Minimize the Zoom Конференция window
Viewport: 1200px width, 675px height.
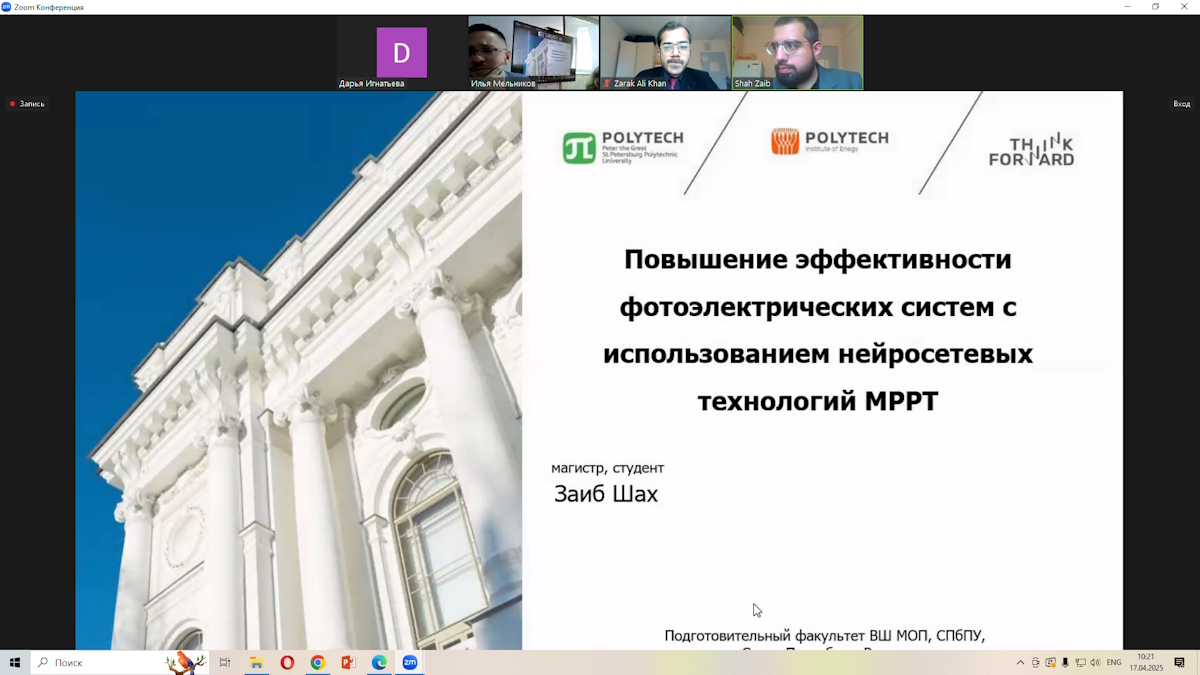[x=1128, y=6]
